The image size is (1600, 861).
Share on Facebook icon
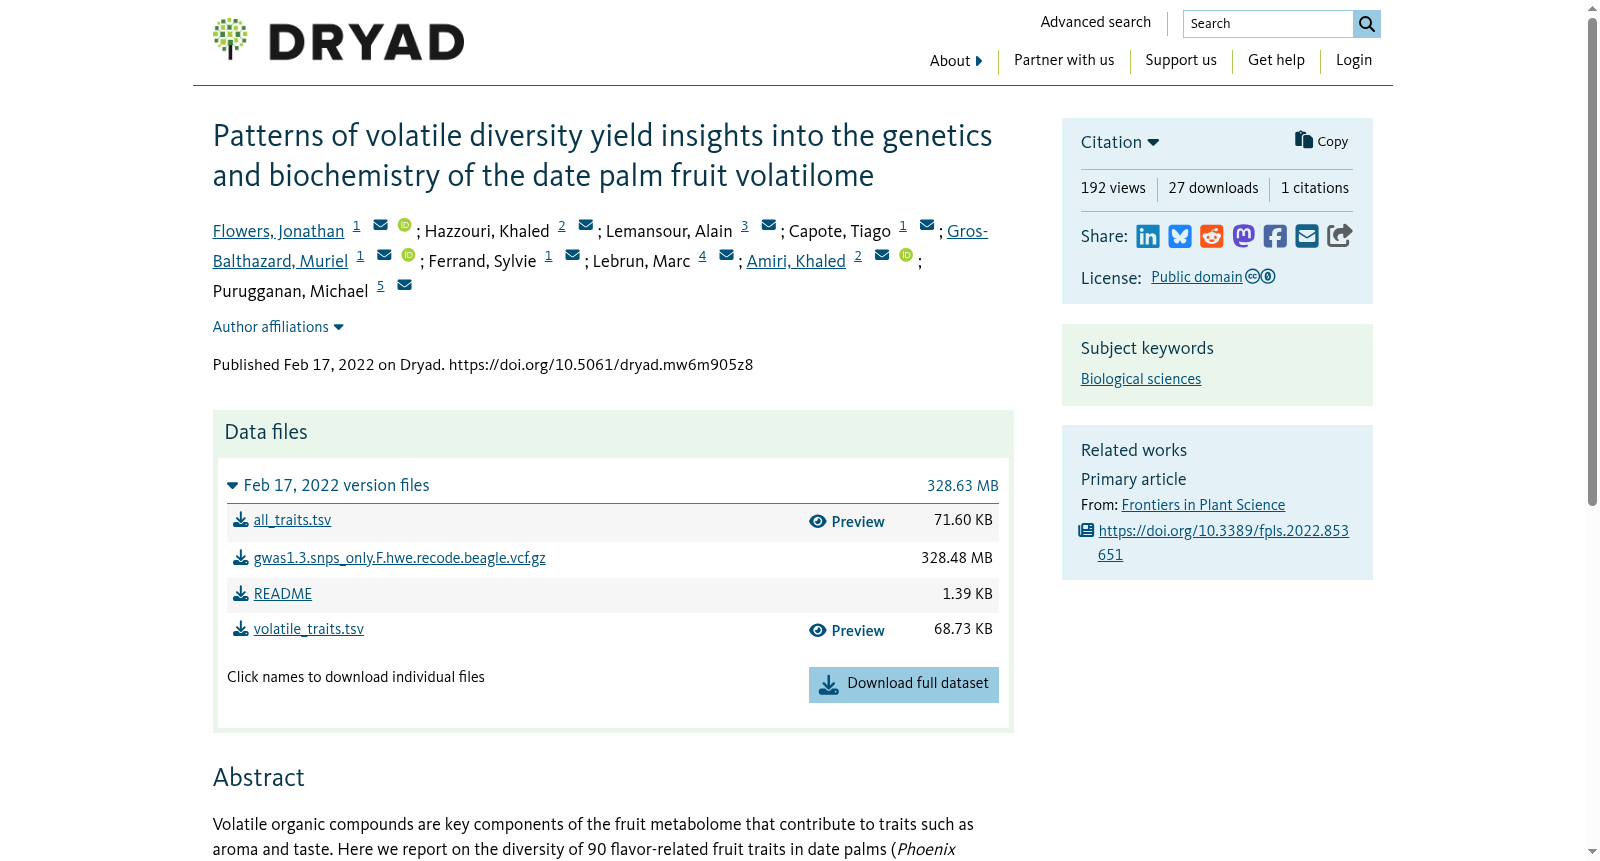click(x=1275, y=236)
